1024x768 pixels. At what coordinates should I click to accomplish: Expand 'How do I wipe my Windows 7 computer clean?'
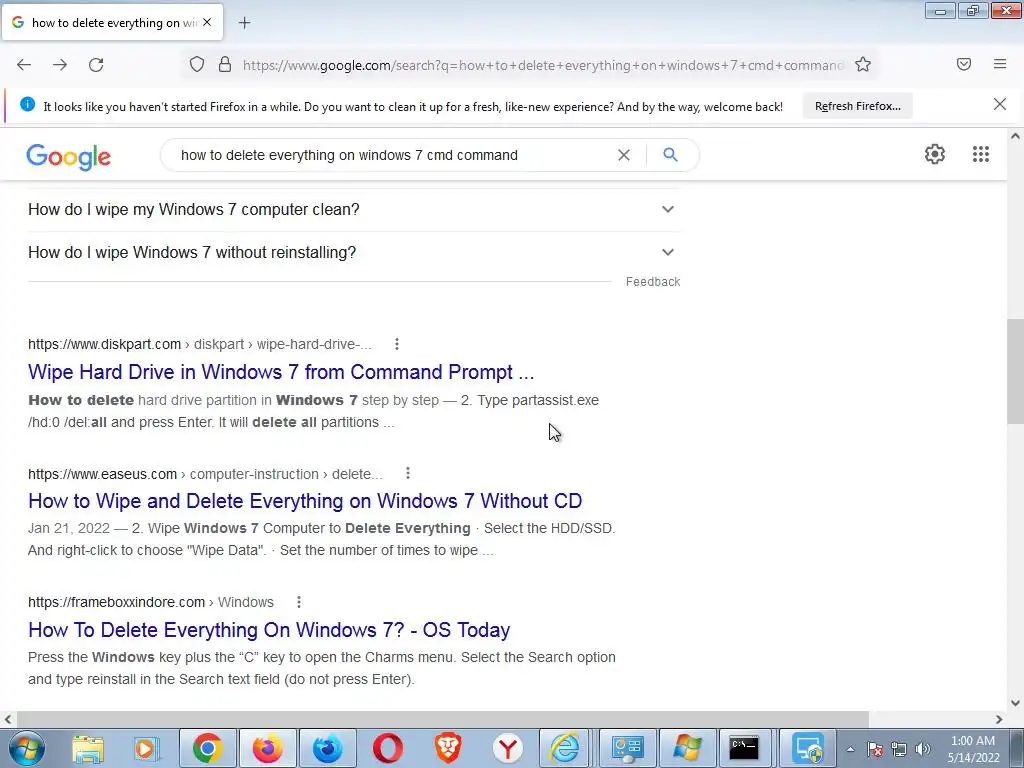point(354,210)
